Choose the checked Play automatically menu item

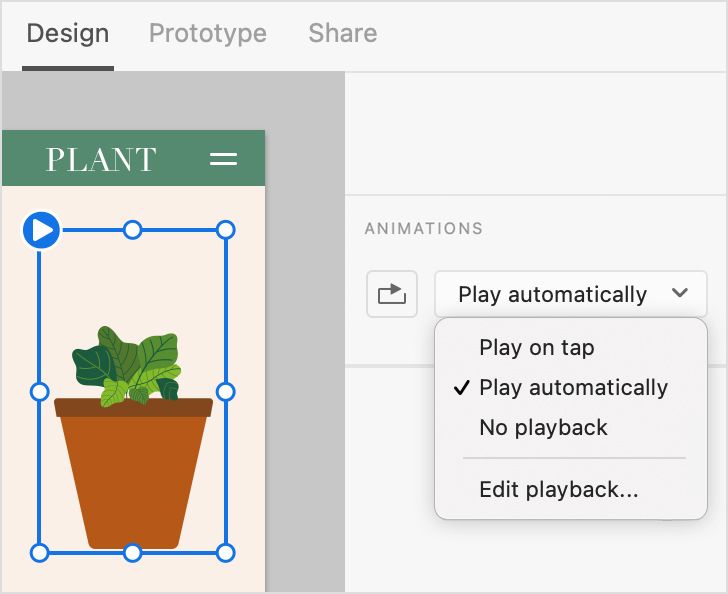click(573, 388)
